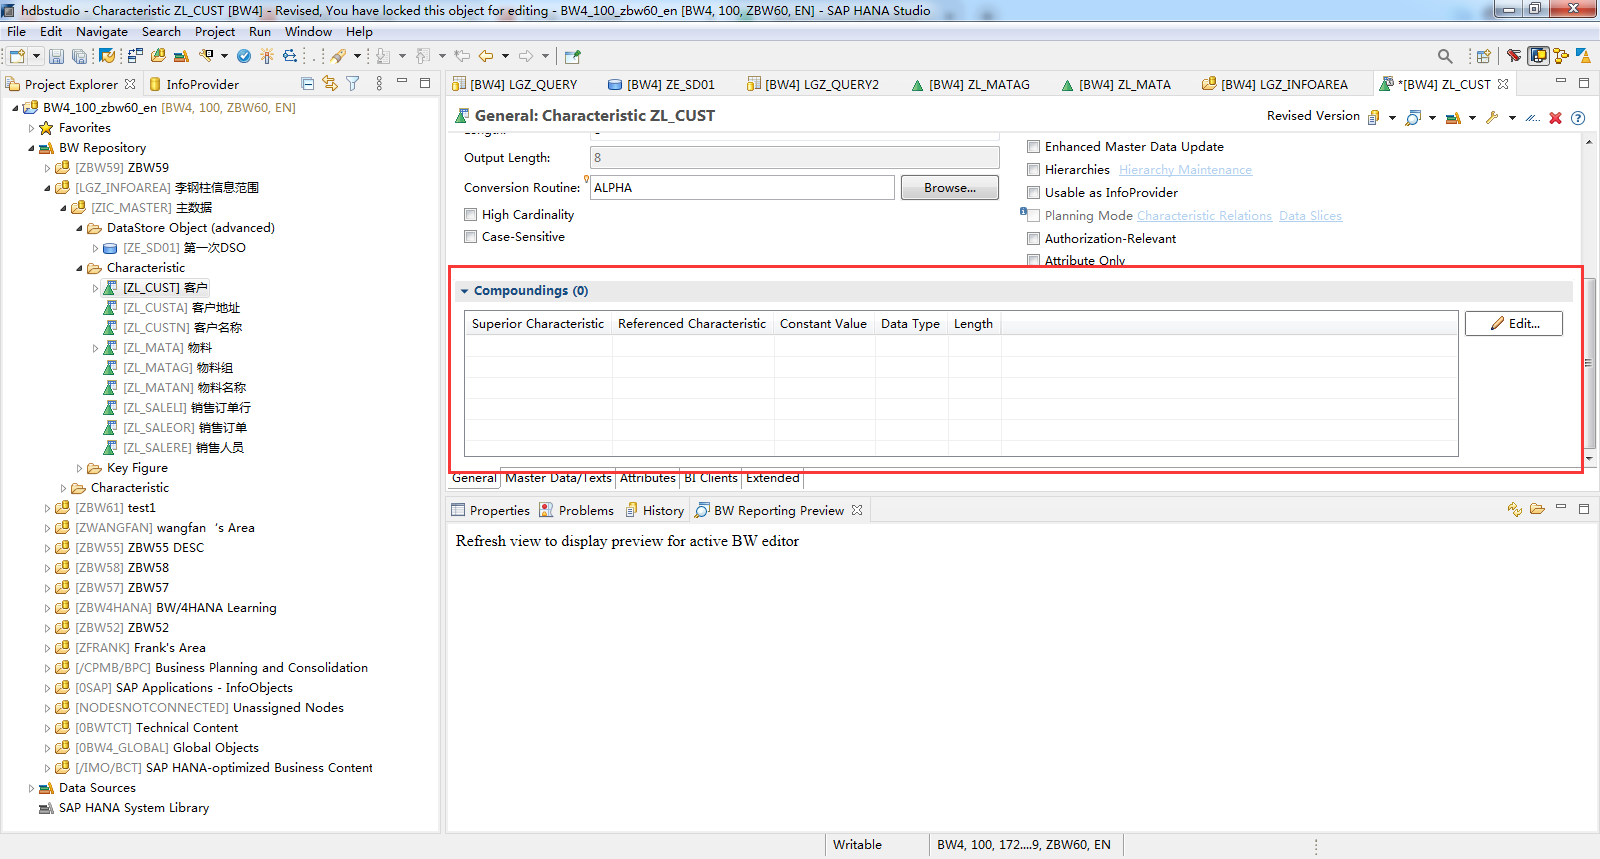Click the Search magnifier icon top right
The height and width of the screenshot is (859, 1600).
1445,56
